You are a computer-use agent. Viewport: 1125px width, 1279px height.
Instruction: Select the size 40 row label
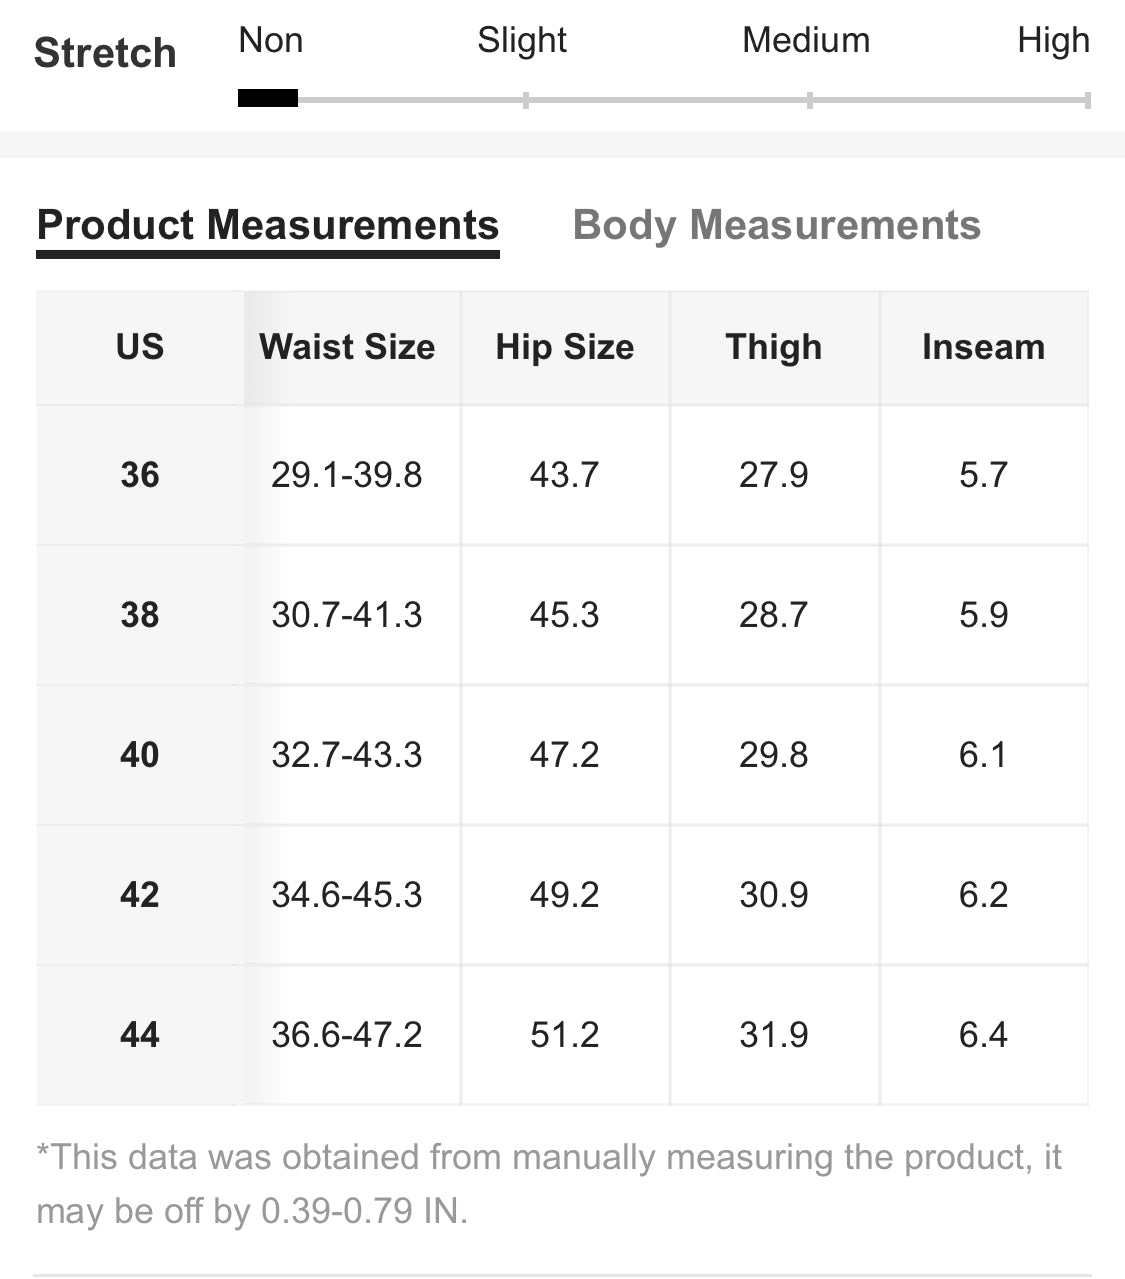pos(140,755)
